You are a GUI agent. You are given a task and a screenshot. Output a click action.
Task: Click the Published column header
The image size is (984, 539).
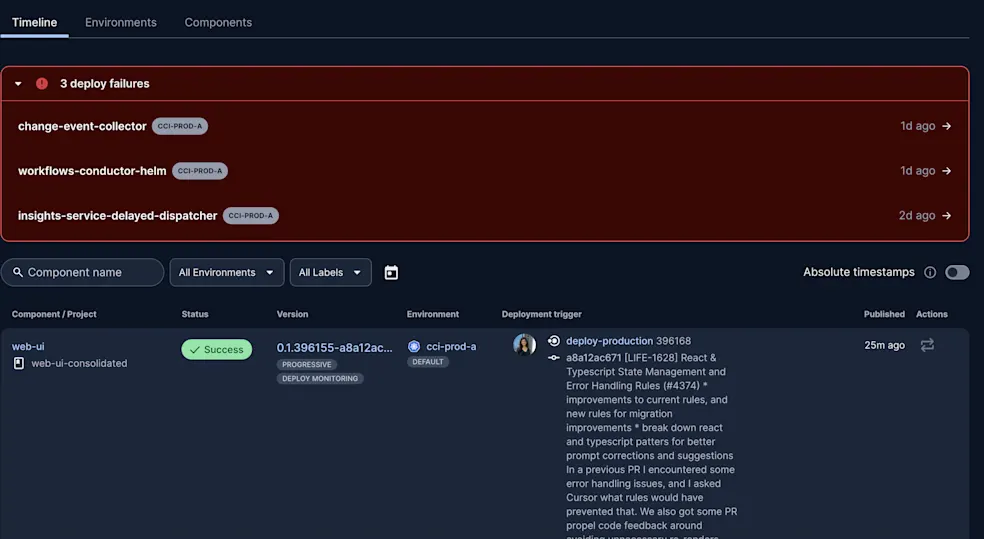click(884, 314)
